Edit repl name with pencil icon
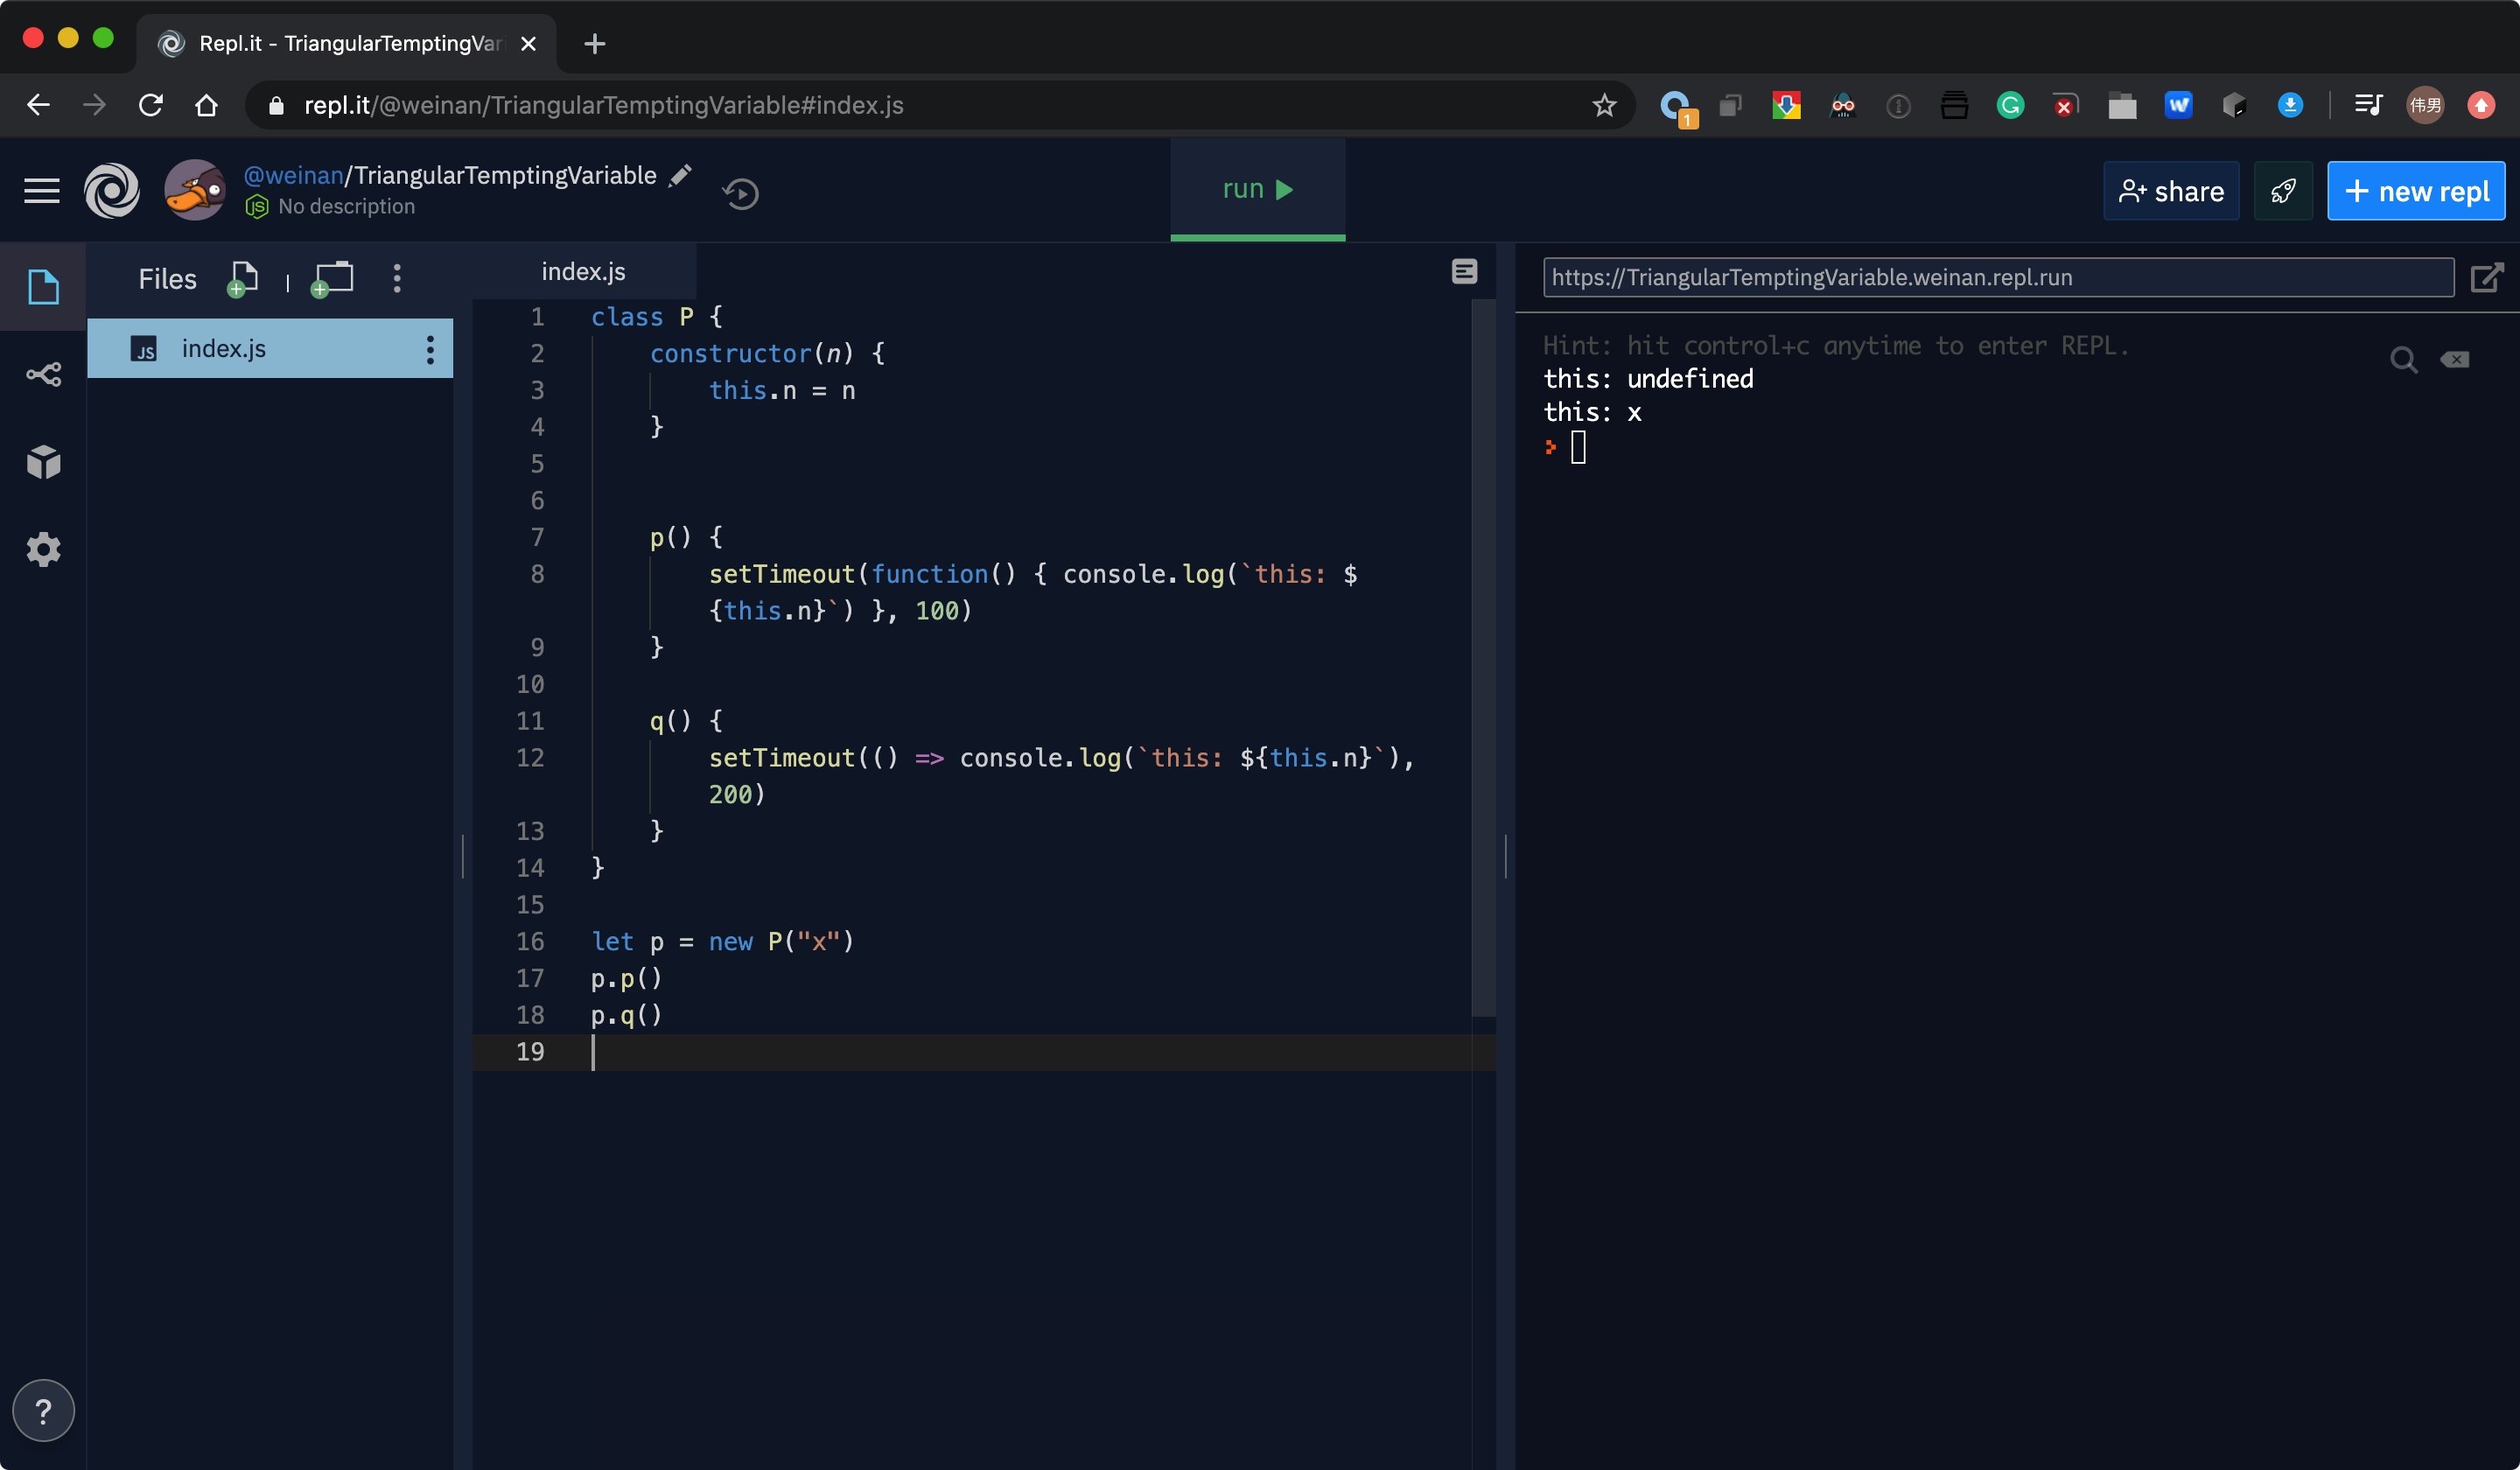Viewport: 2520px width, 1470px height. coord(681,175)
